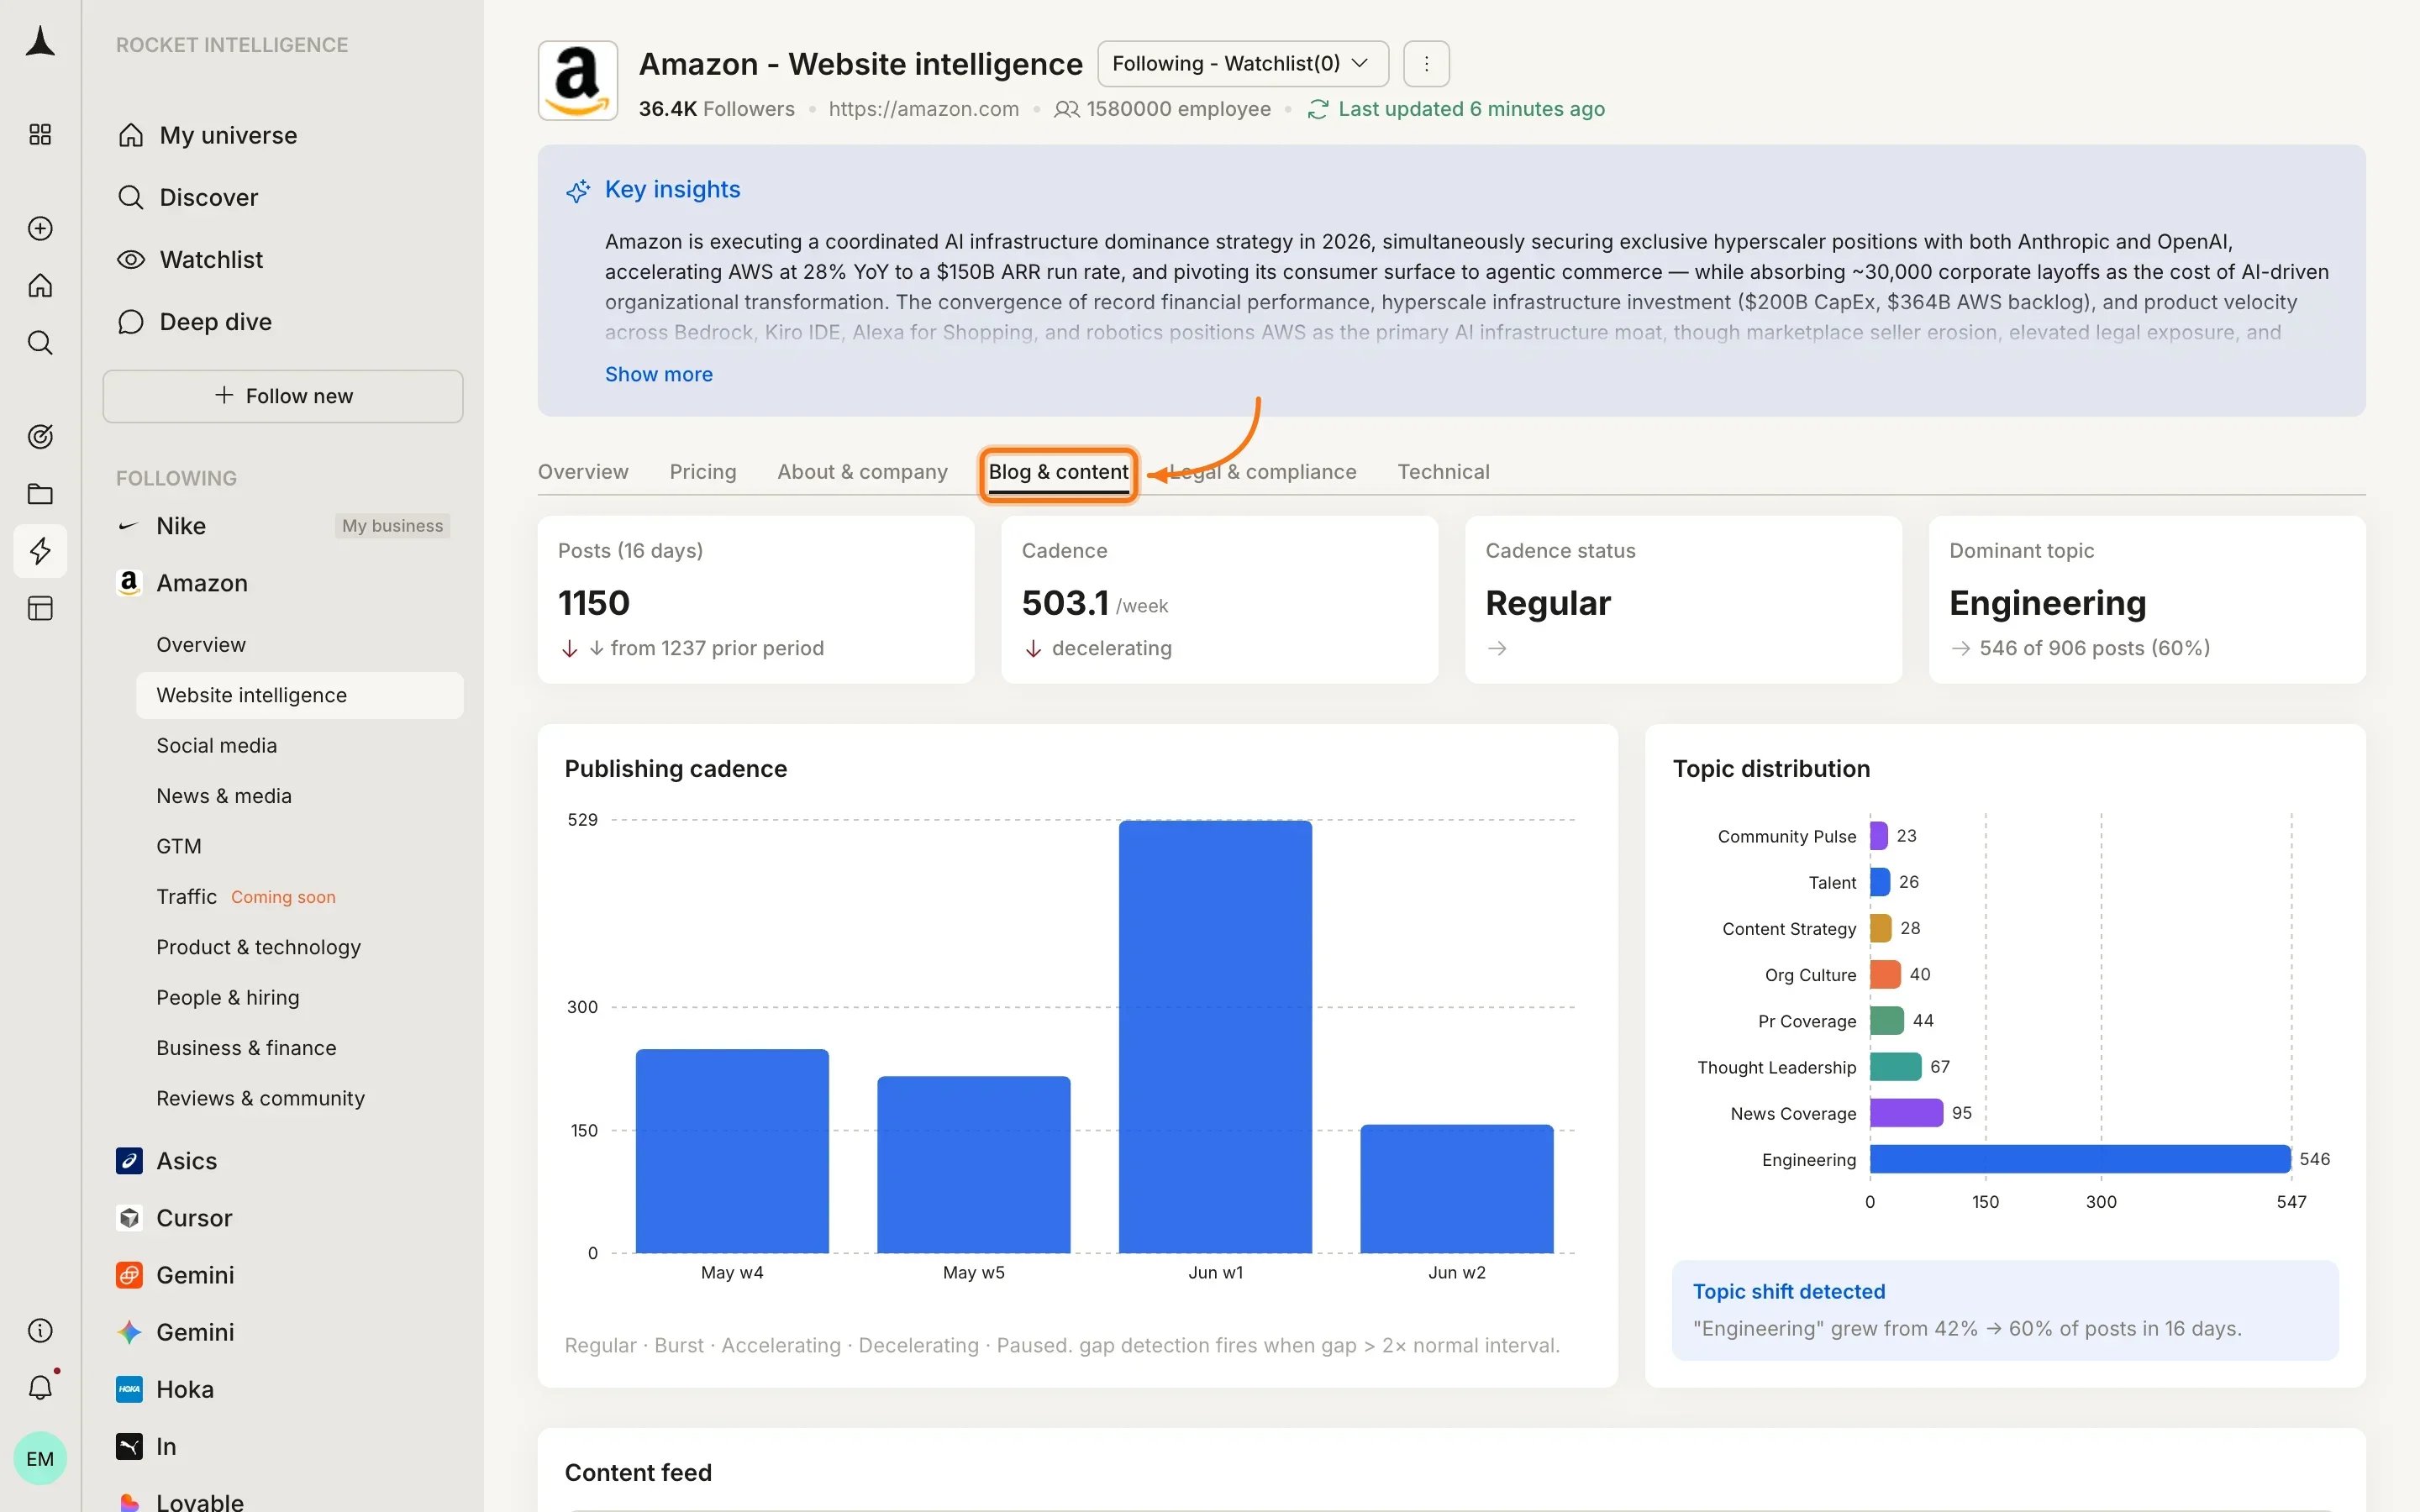
Task: Open the folder icon in the left rail
Action: 40,494
